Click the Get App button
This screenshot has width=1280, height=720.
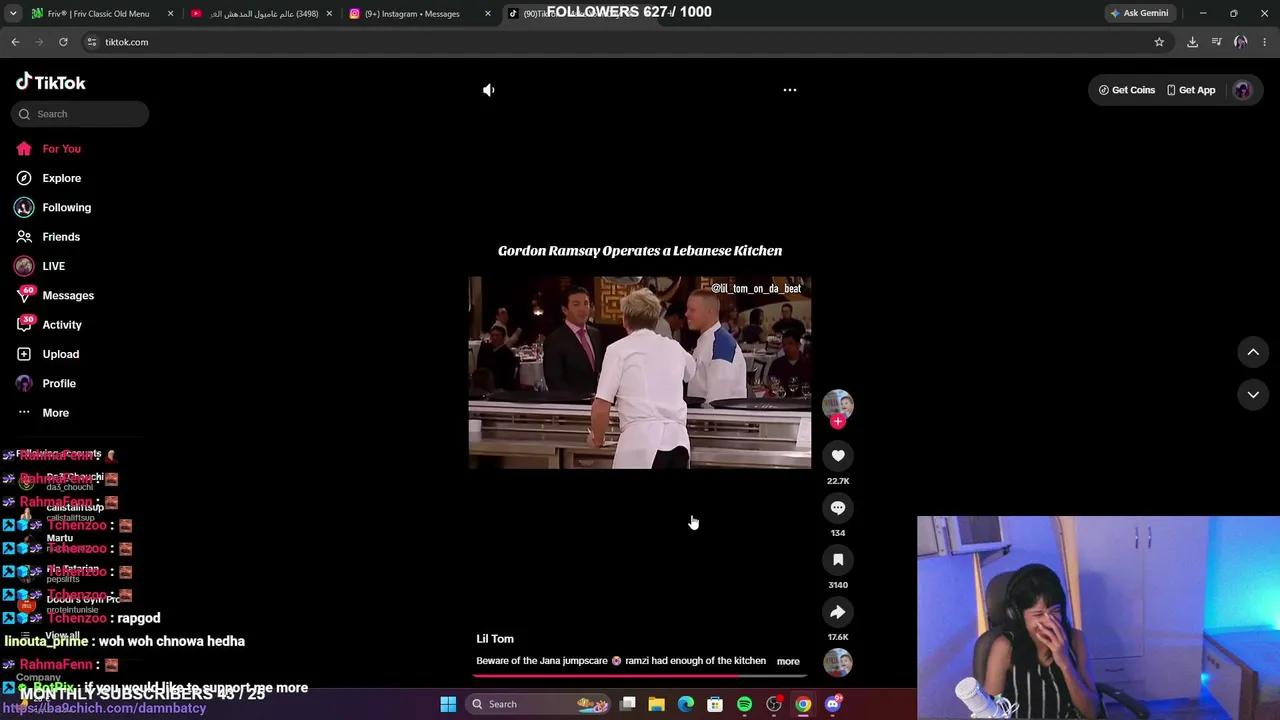tap(1191, 90)
